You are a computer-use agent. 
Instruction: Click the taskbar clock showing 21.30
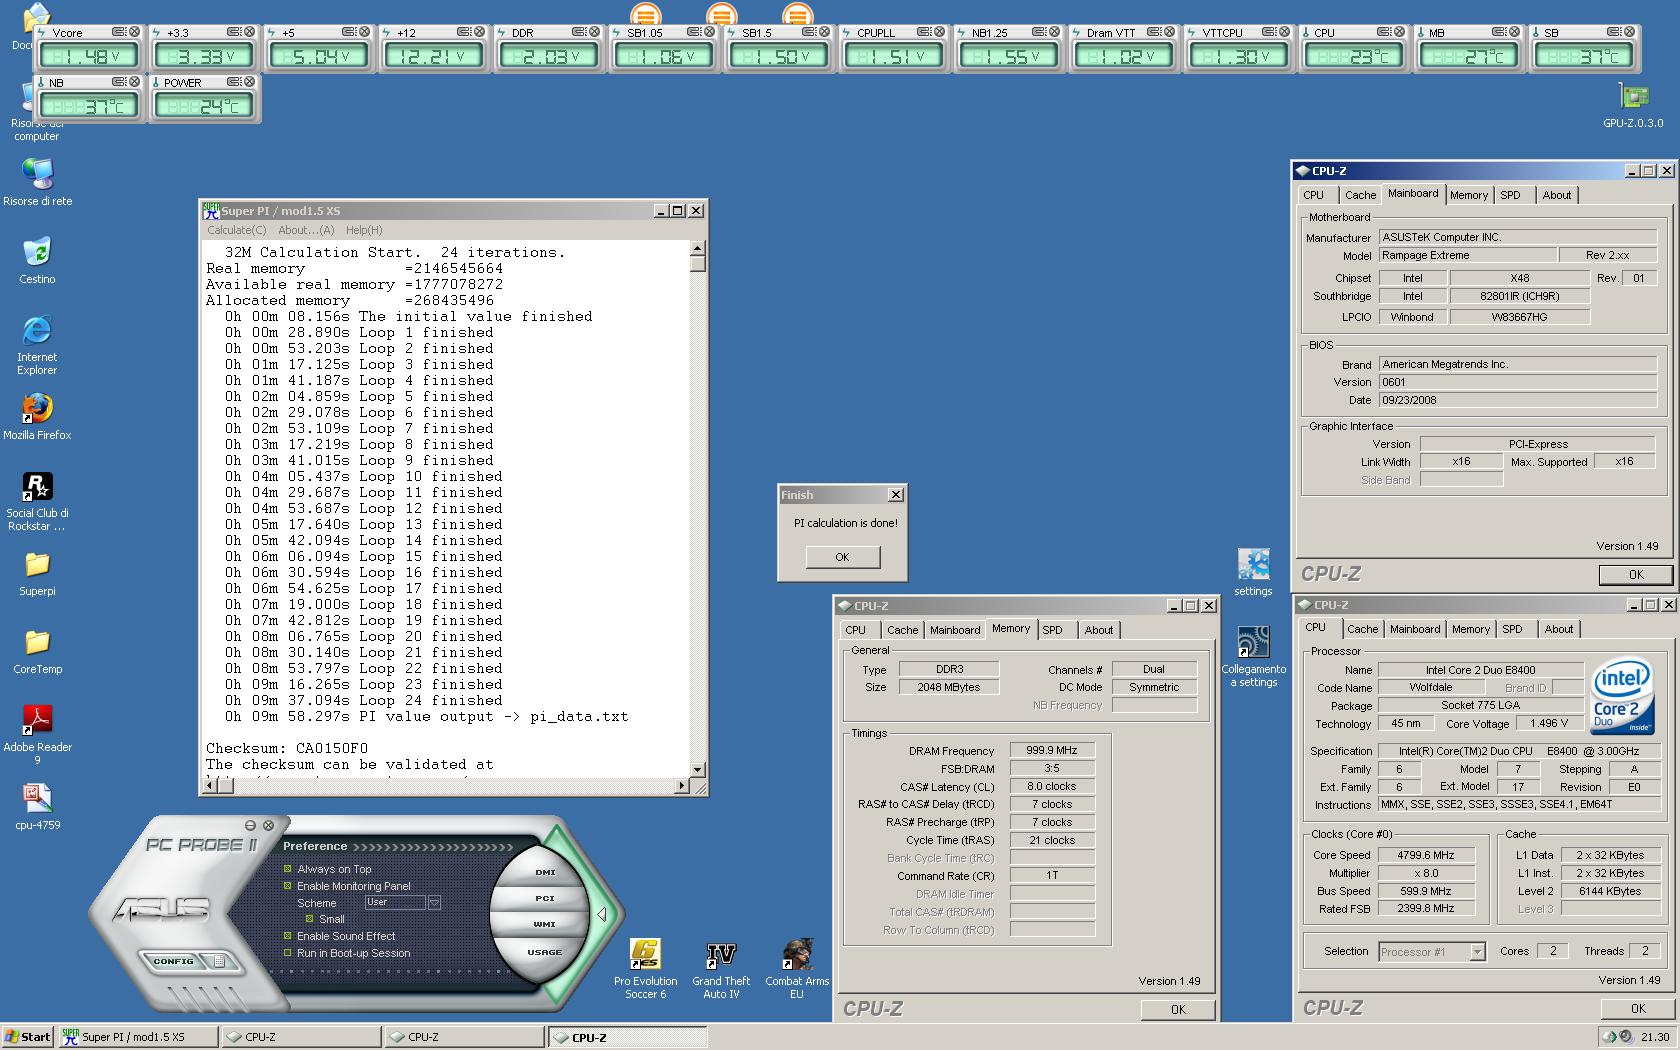coord(1654,1037)
